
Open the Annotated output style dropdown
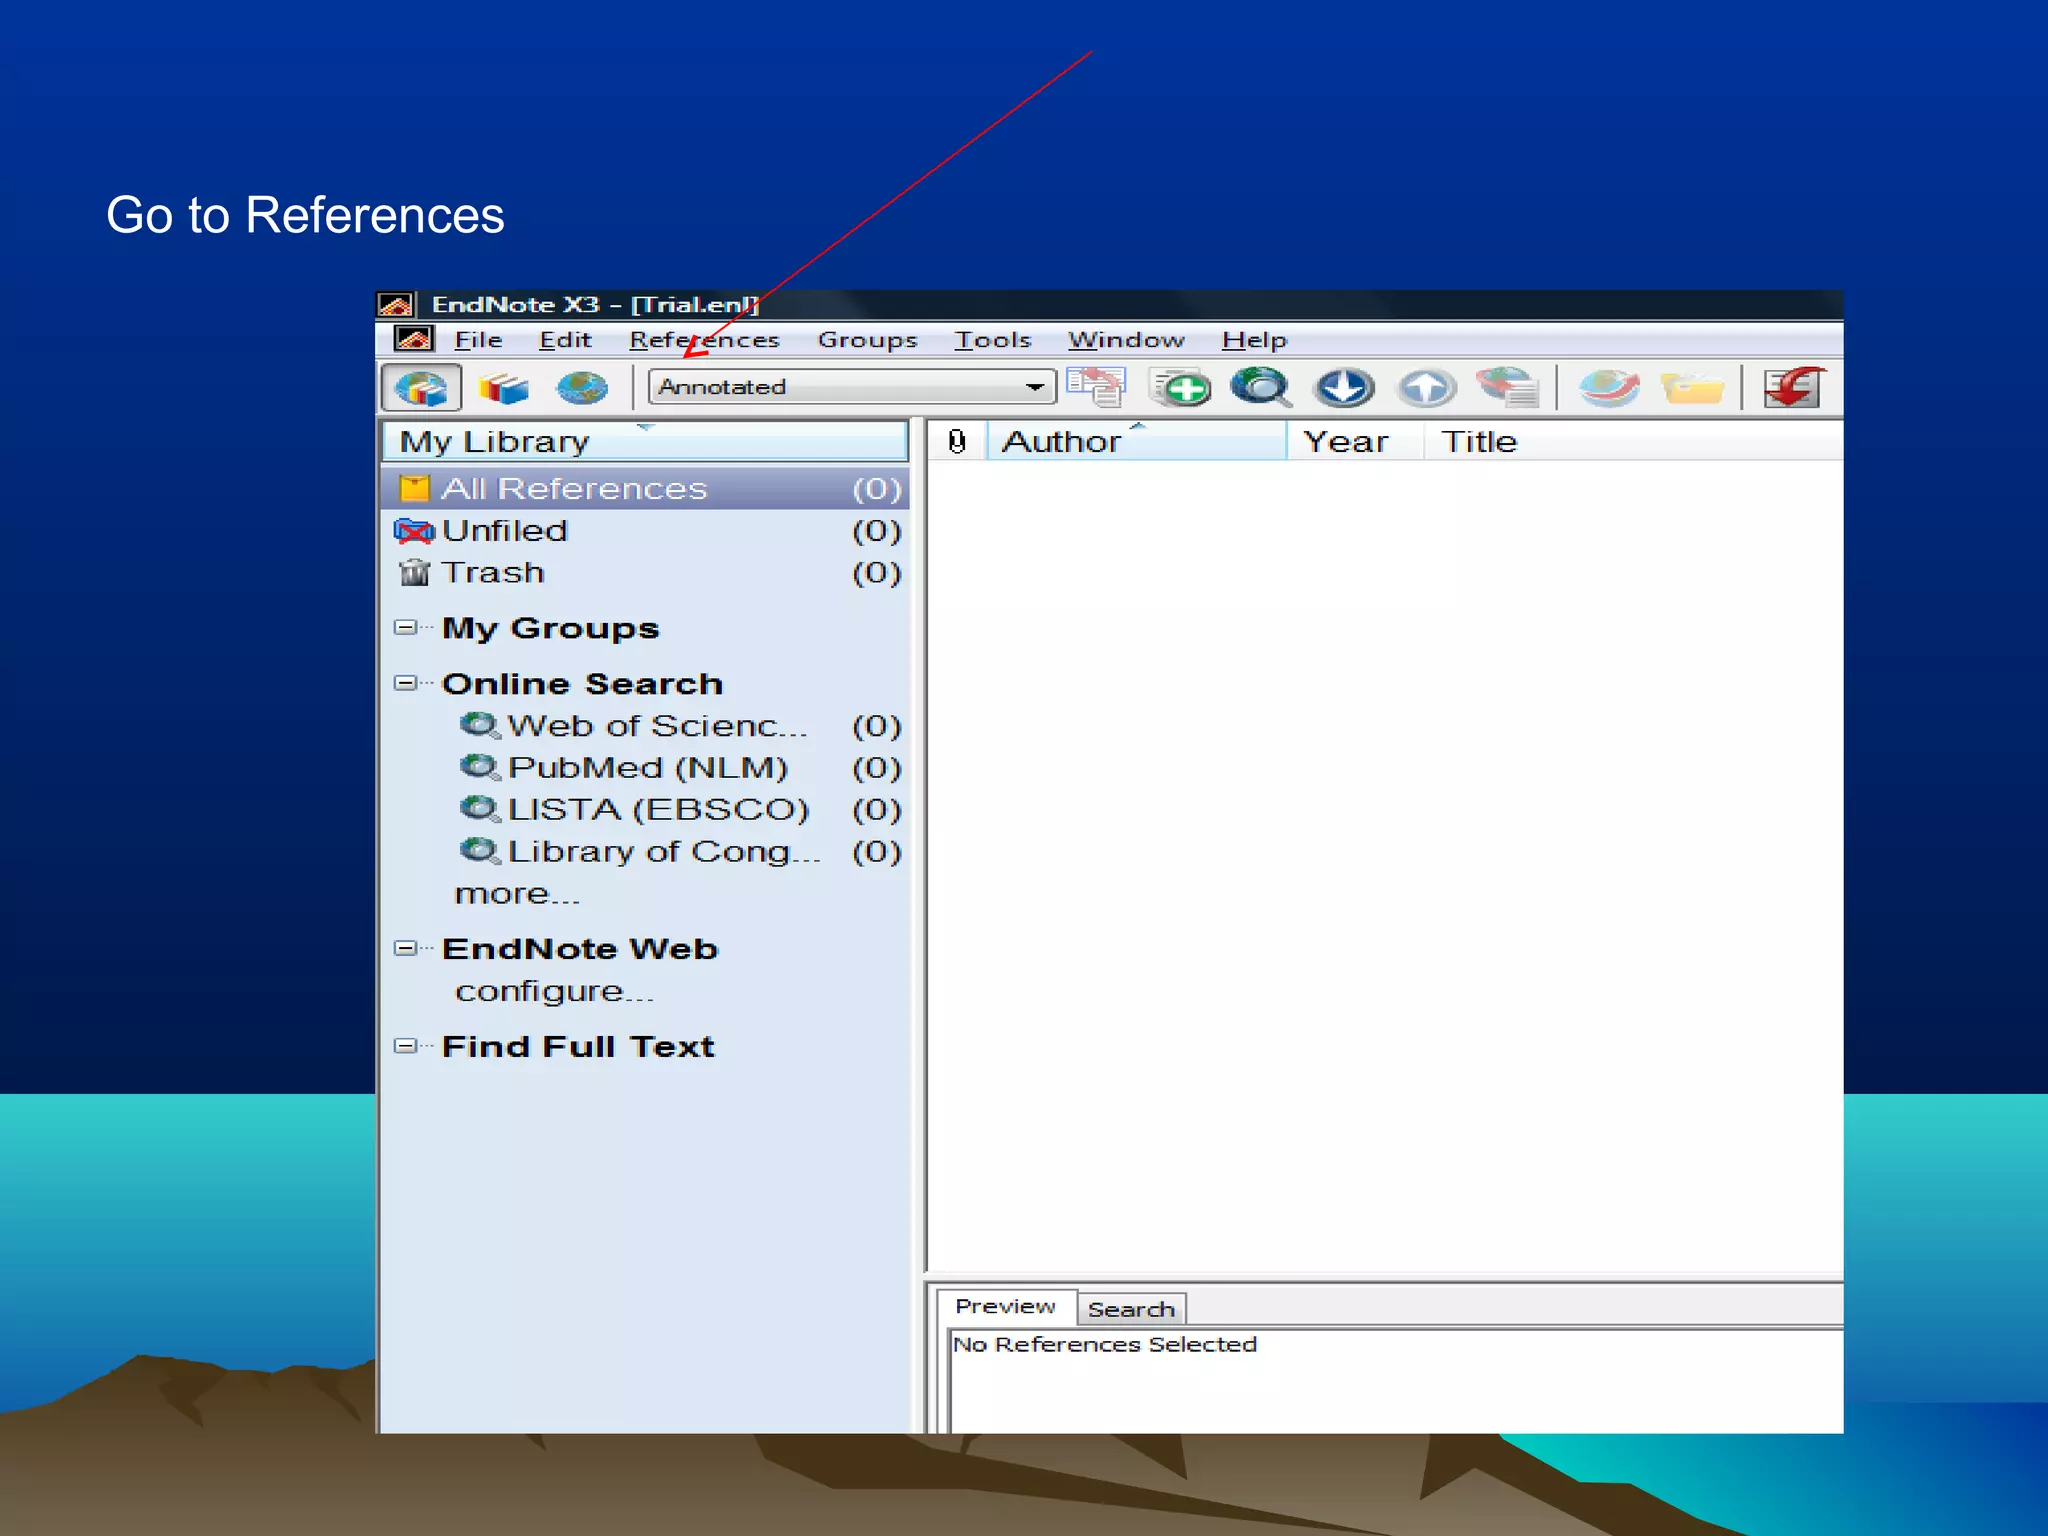pyautogui.click(x=1035, y=387)
